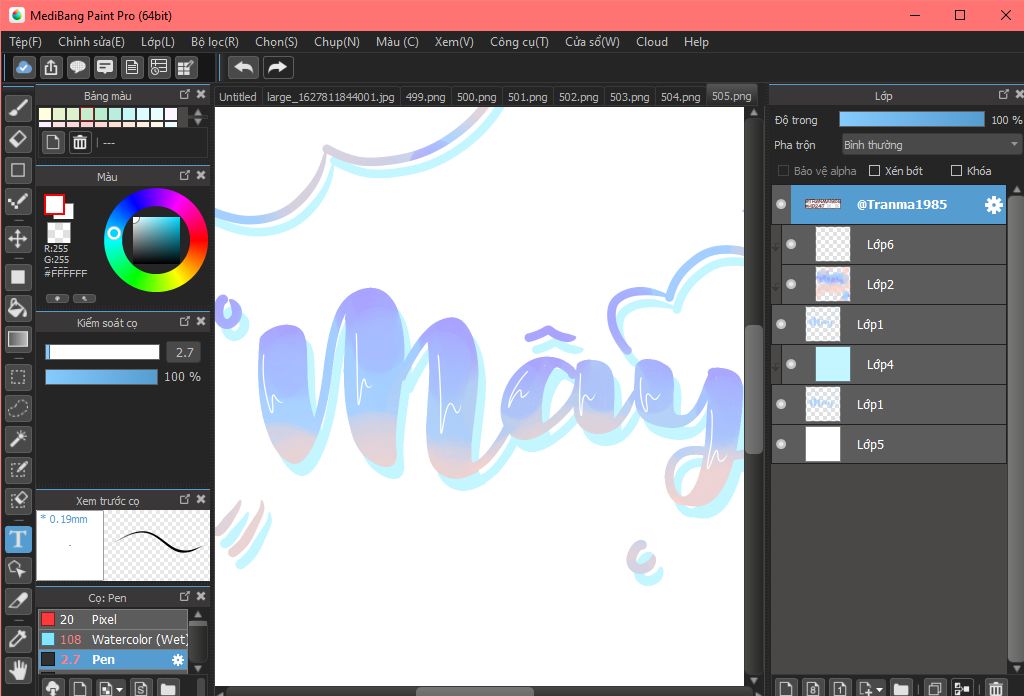The height and width of the screenshot is (696, 1024).
Task: Open the Pha trộn blend mode dropdown
Action: click(x=931, y=145)
